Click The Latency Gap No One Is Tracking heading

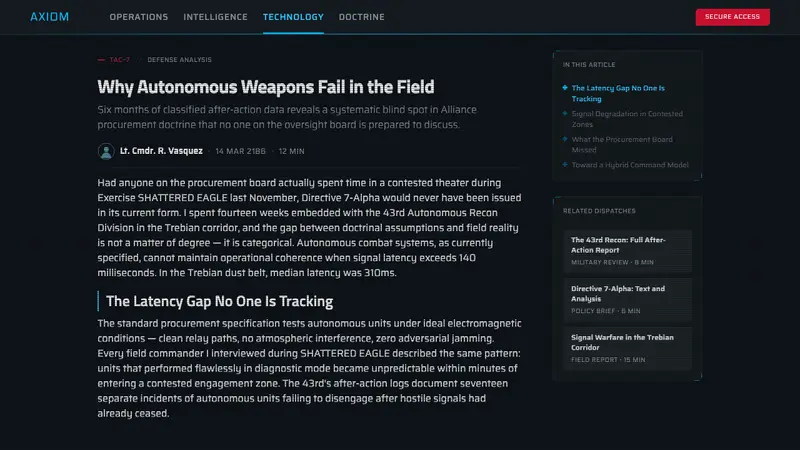click(x=219, y=301)
